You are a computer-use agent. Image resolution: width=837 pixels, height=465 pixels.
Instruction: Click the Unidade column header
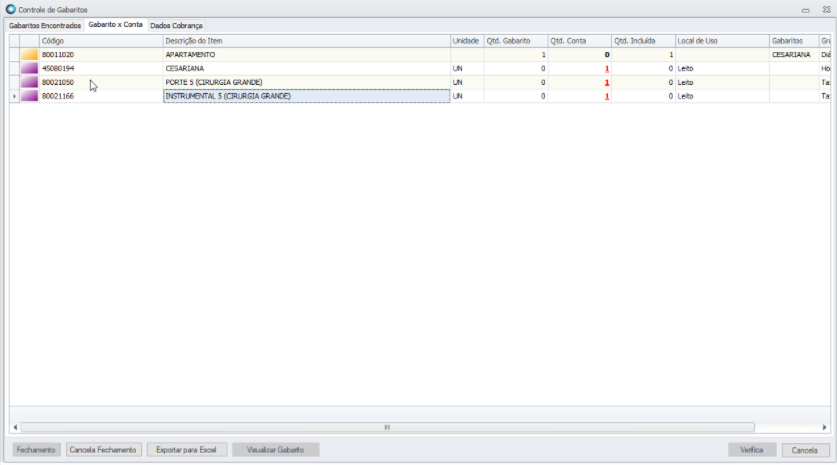pos(467,41)
